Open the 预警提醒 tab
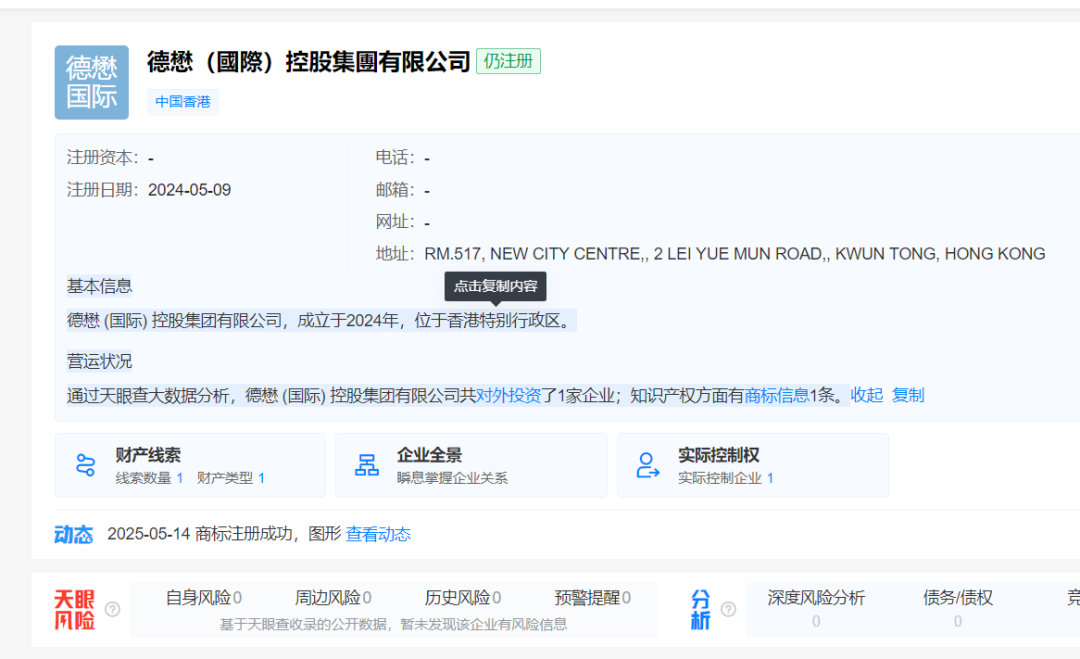Screen dimensions: 1080x659 (592, 598)
